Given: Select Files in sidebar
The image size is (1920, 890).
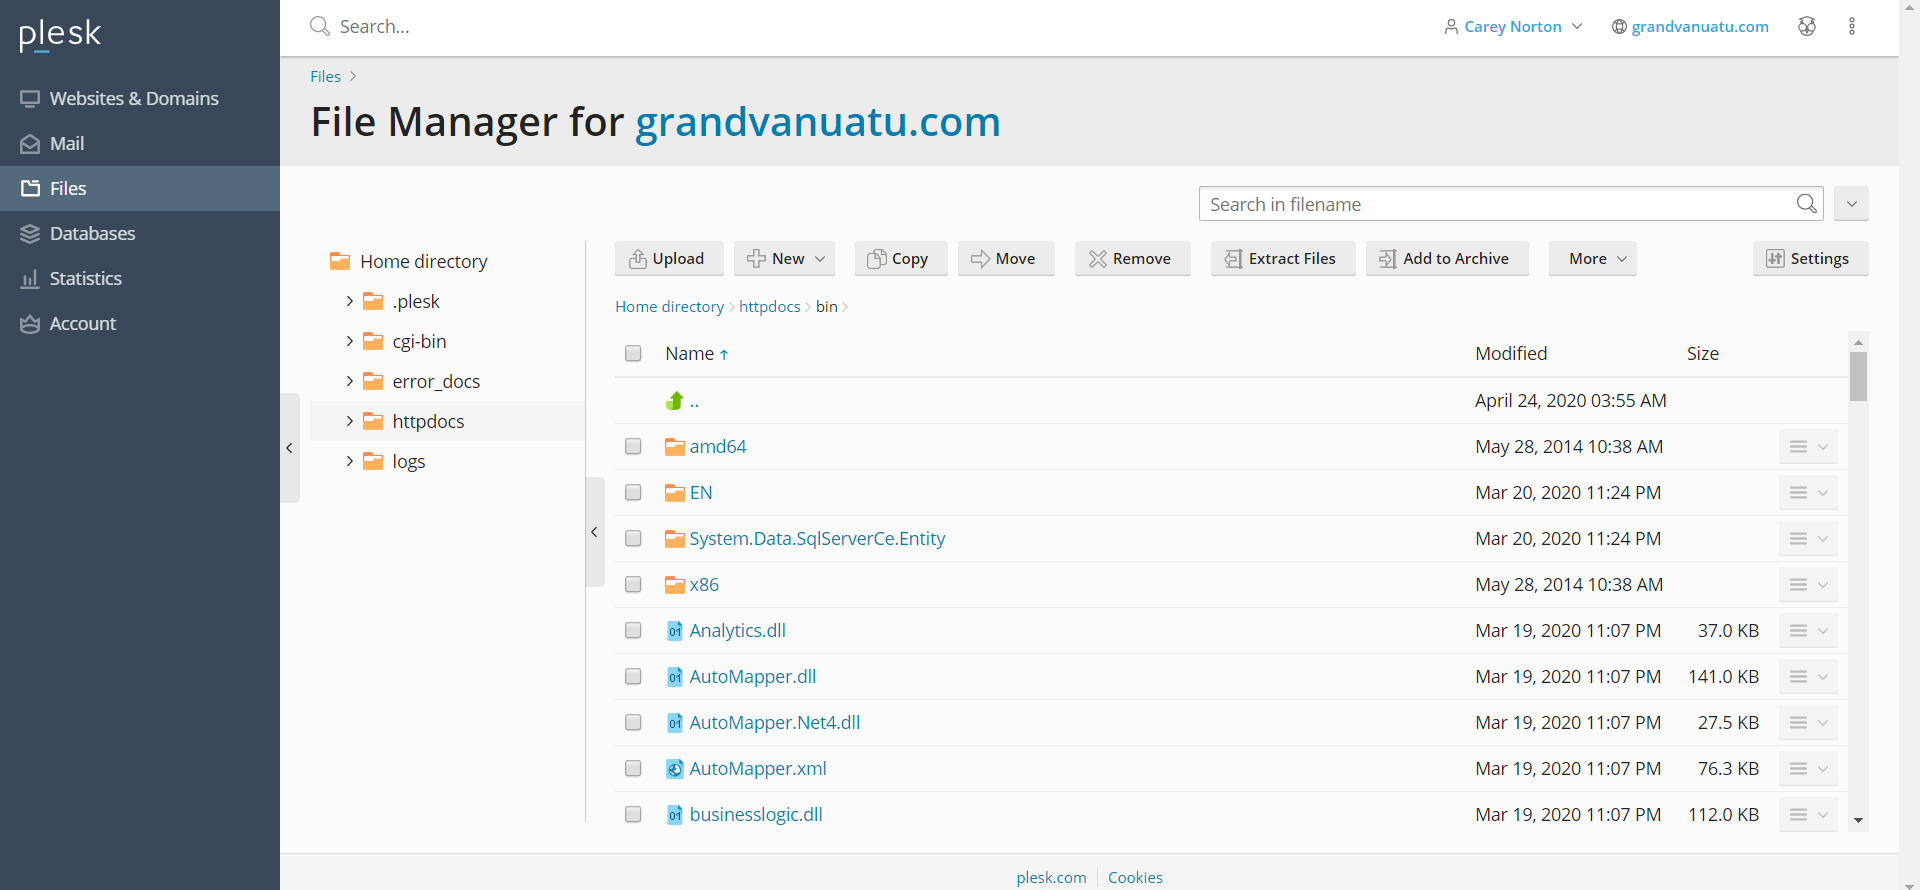Looking at the screenshot, I should (x=140, y=188).
